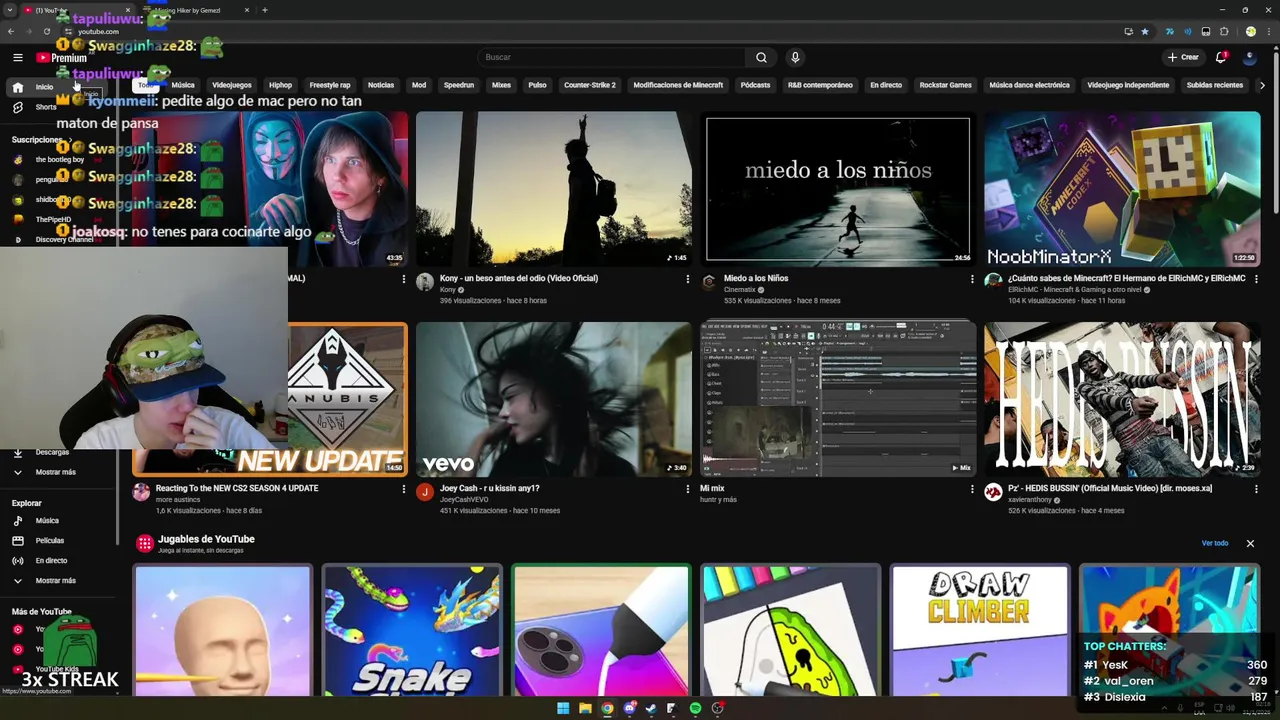Open Cinematix channel avatar
The image size is (1280, 720).
709,282
